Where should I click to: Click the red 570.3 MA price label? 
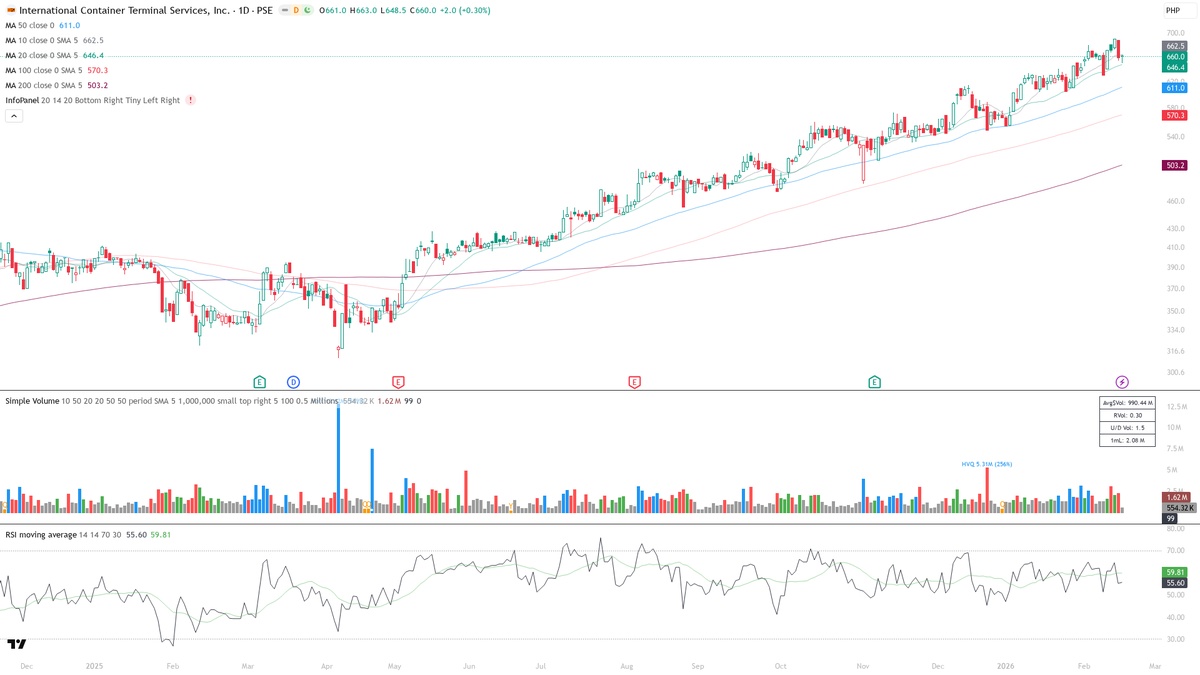tap(1175, 115)
